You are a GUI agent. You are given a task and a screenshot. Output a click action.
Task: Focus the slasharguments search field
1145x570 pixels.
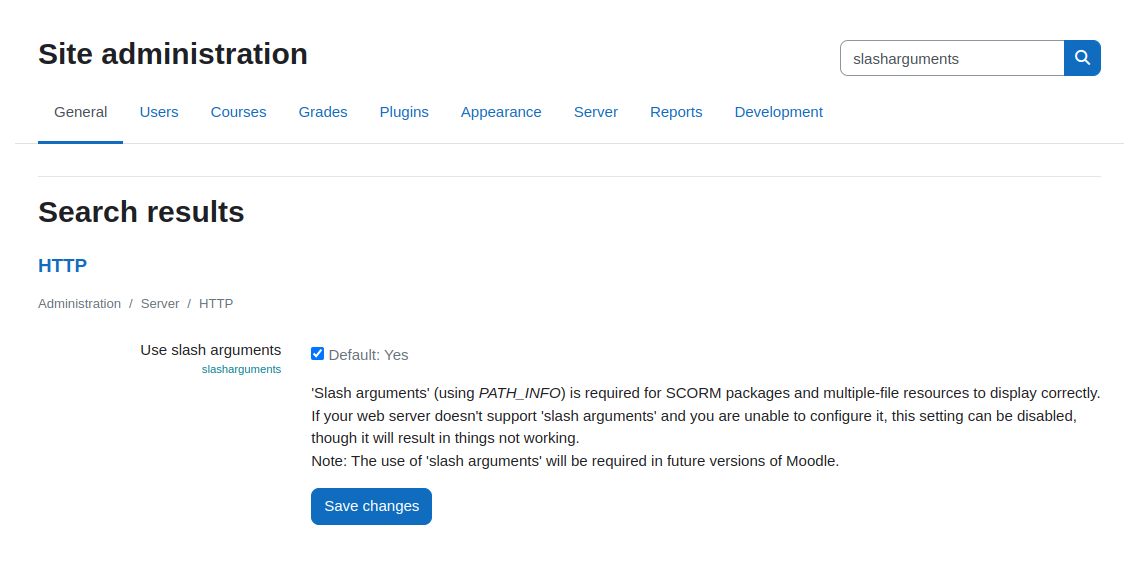click(x=952, y=58)
